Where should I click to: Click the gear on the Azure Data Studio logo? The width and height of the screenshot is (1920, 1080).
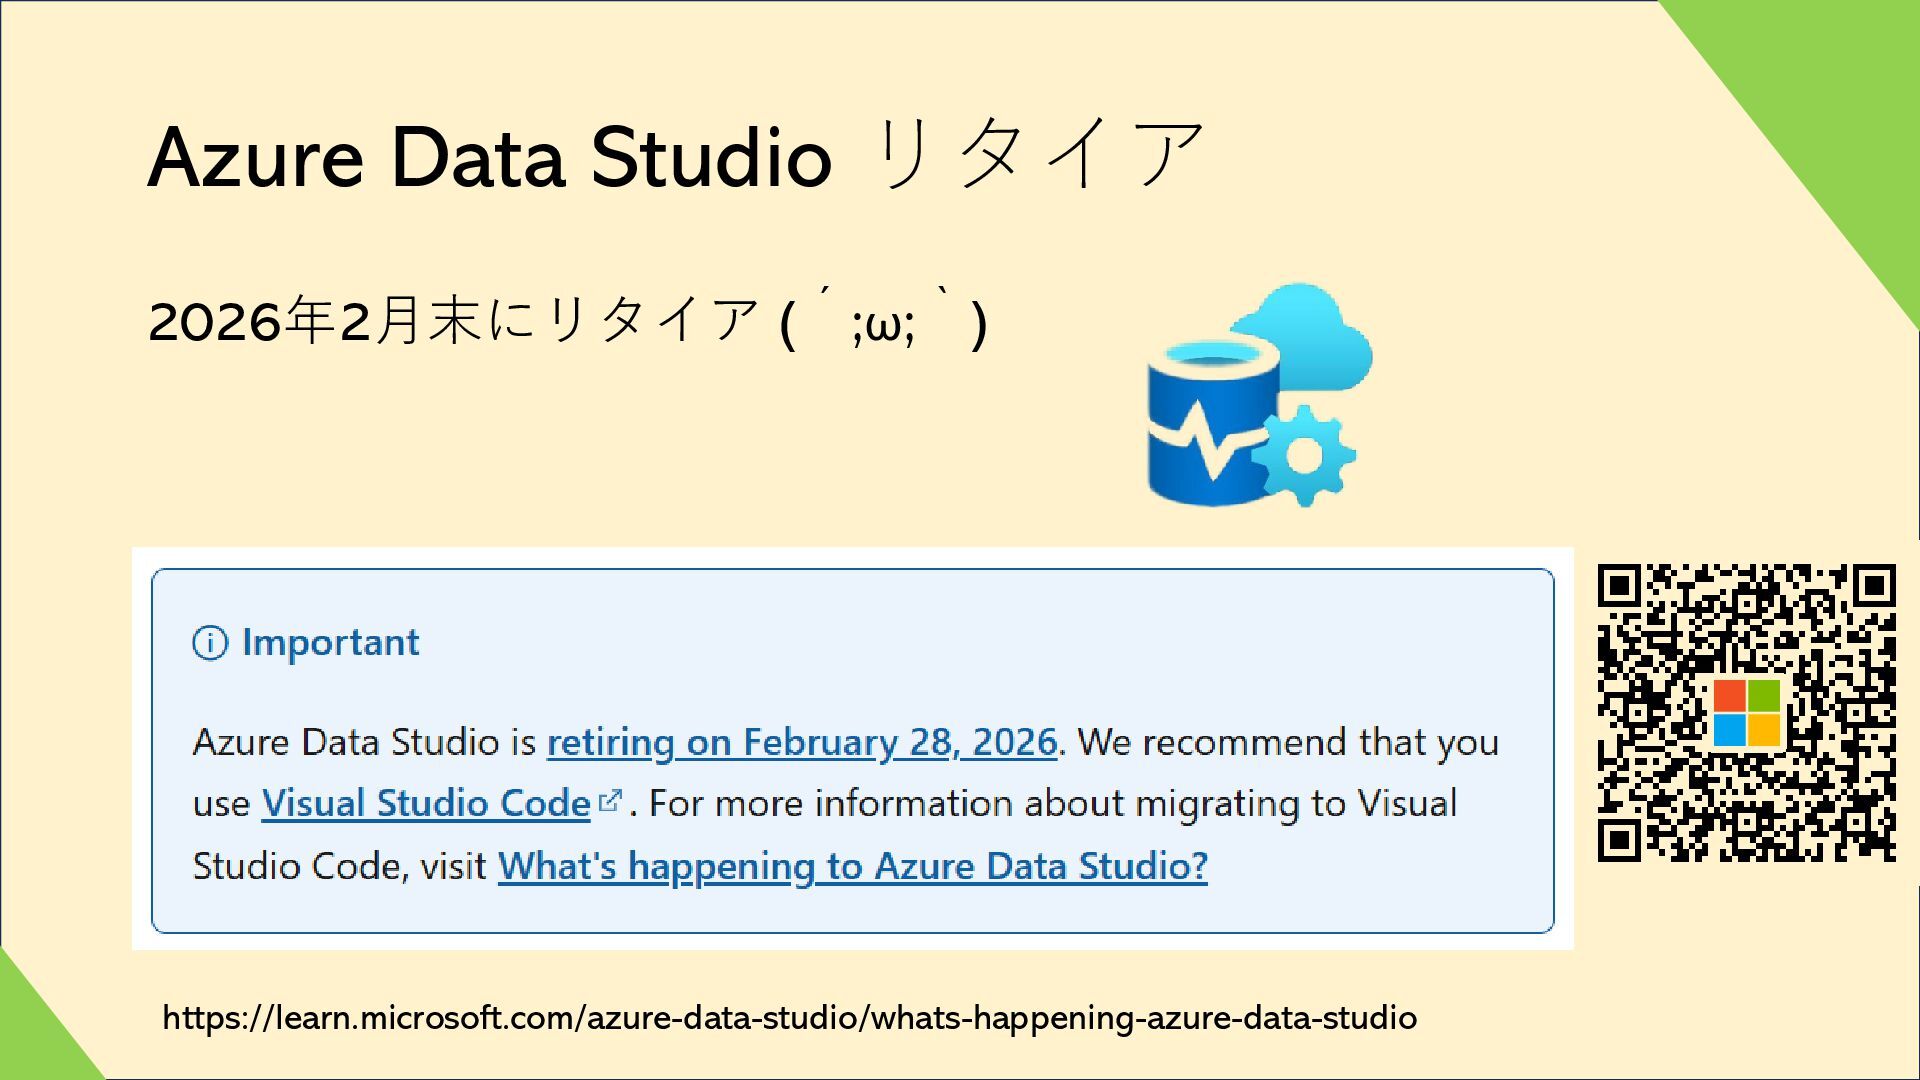pos(1303,456)
